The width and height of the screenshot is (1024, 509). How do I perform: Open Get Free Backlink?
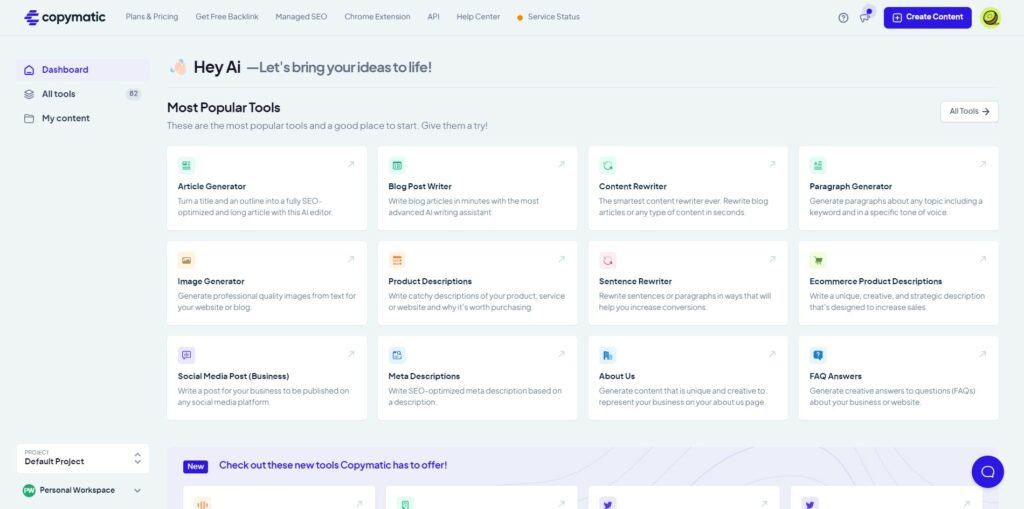[227, 17]
